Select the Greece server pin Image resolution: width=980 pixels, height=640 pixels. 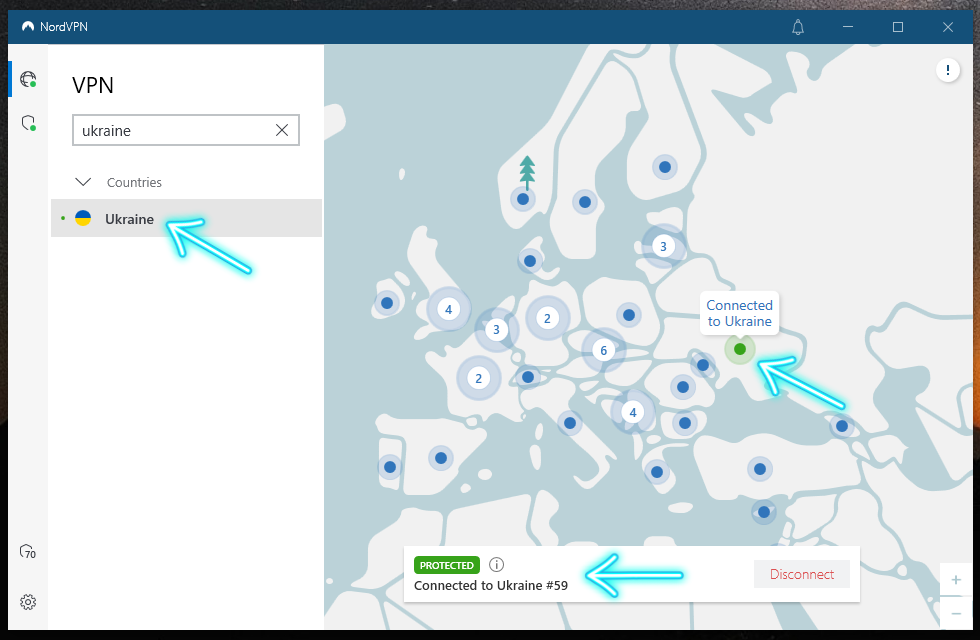pyautogui.click(x=657, y=472)
